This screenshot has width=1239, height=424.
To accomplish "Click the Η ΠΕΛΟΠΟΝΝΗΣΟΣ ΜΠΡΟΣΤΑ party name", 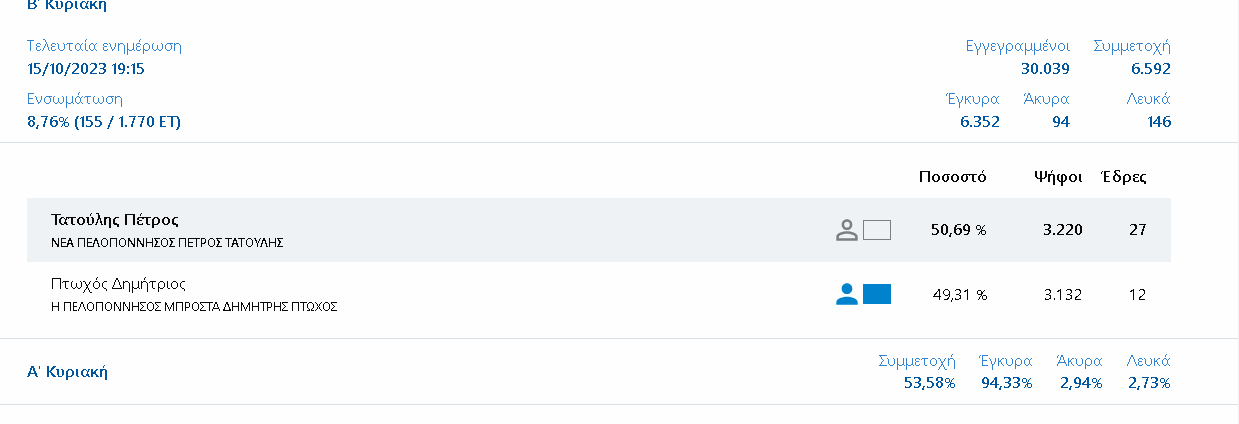I will click(194, 307).
